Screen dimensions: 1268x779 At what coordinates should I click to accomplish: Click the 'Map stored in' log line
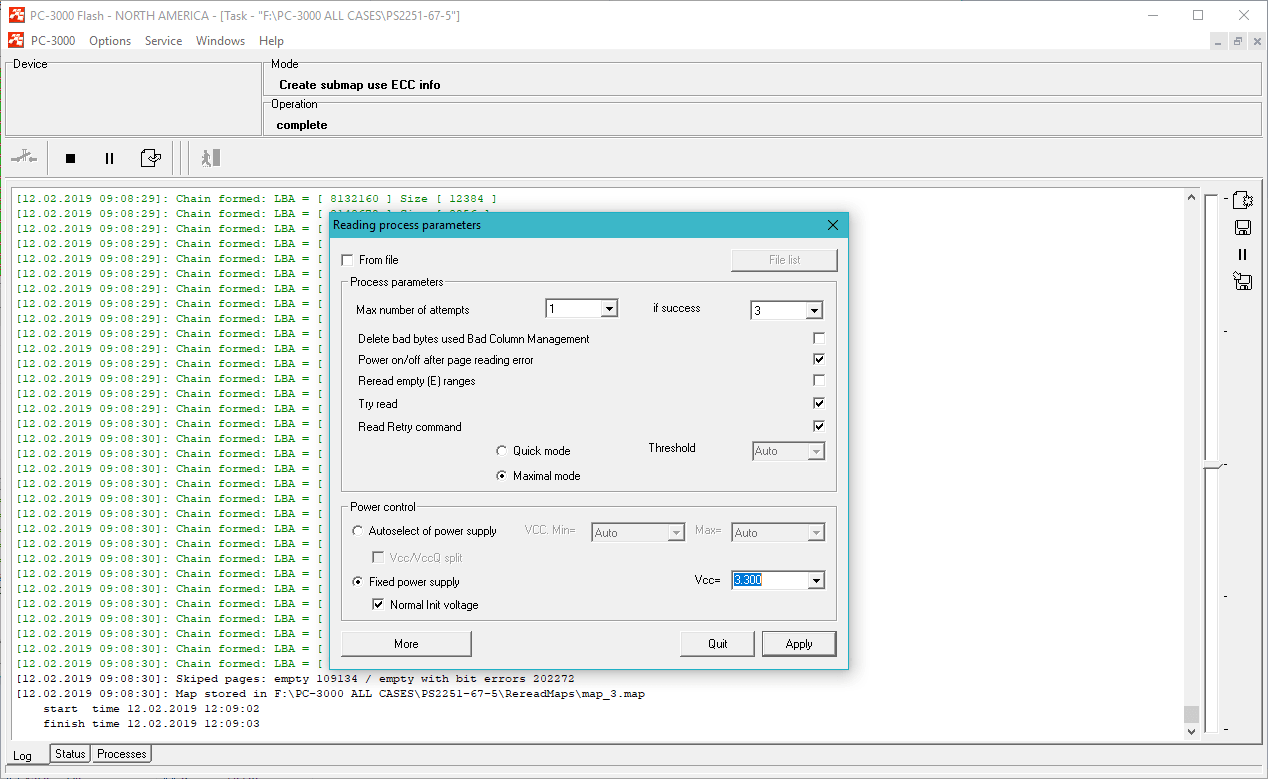click(330, 694)
